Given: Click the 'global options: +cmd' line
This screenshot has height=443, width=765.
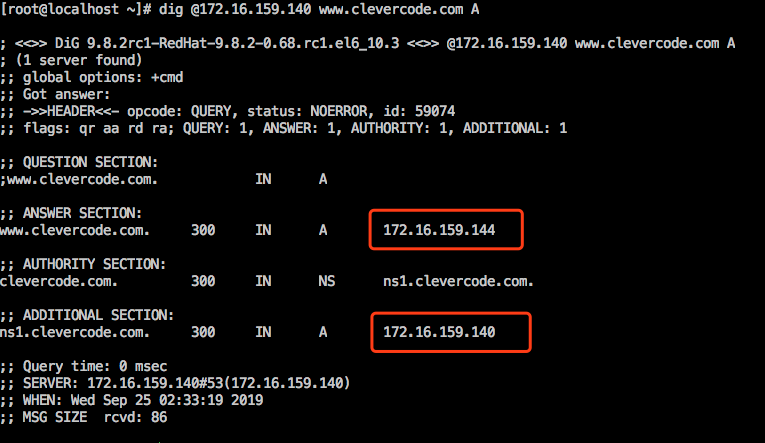Looking at the screenshot, I should tap(92, 78).
